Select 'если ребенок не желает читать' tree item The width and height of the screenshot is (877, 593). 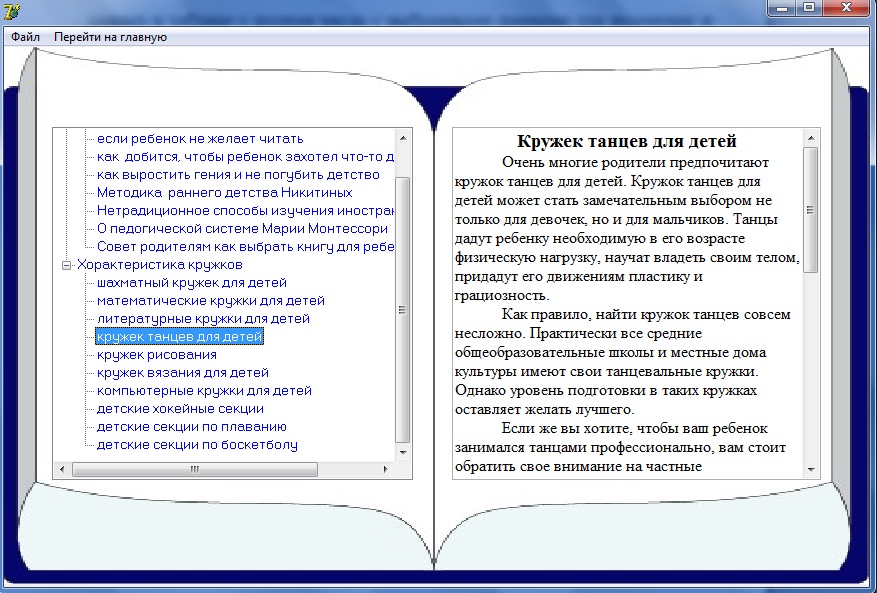[200, 139]
